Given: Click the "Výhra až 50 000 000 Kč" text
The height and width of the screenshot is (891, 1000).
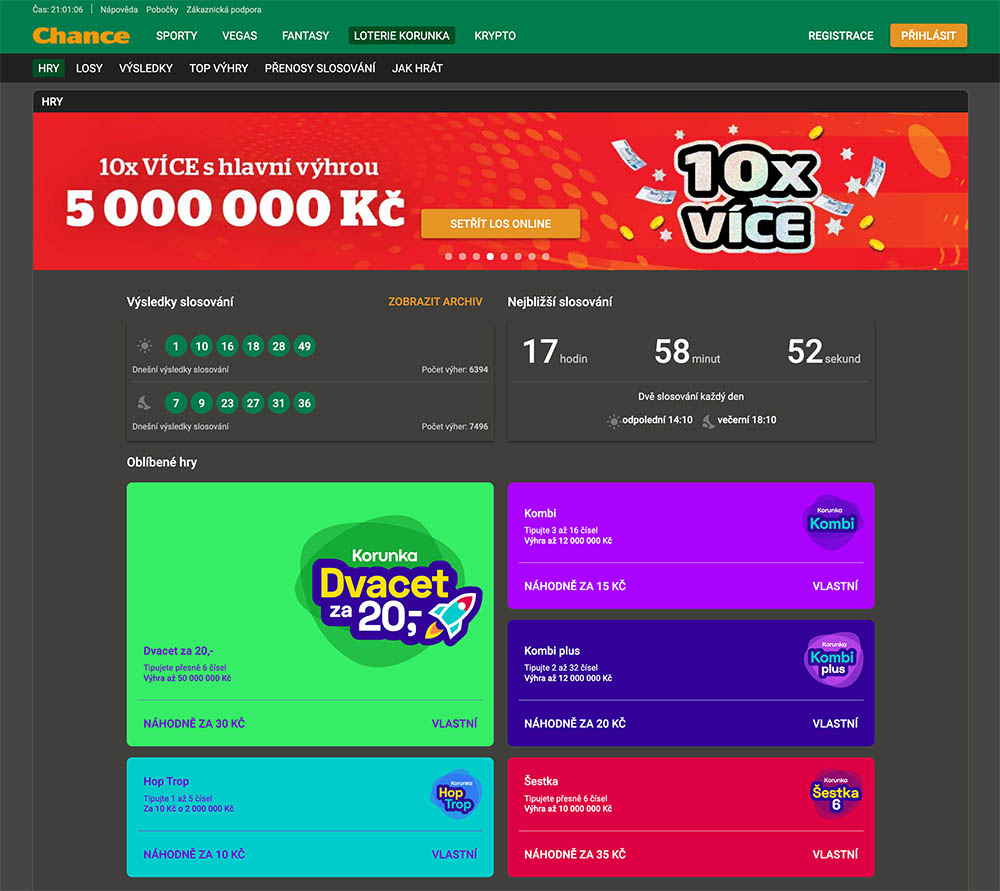Looking at the screenshot, I should coord(187,678).
